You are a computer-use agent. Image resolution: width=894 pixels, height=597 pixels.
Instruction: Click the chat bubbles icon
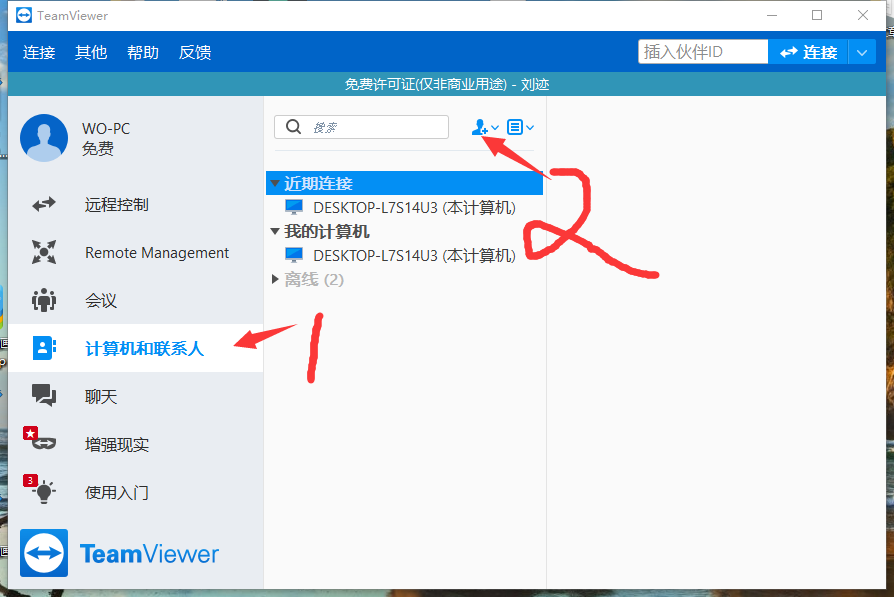pyautogui.click(x=44, y=395)
